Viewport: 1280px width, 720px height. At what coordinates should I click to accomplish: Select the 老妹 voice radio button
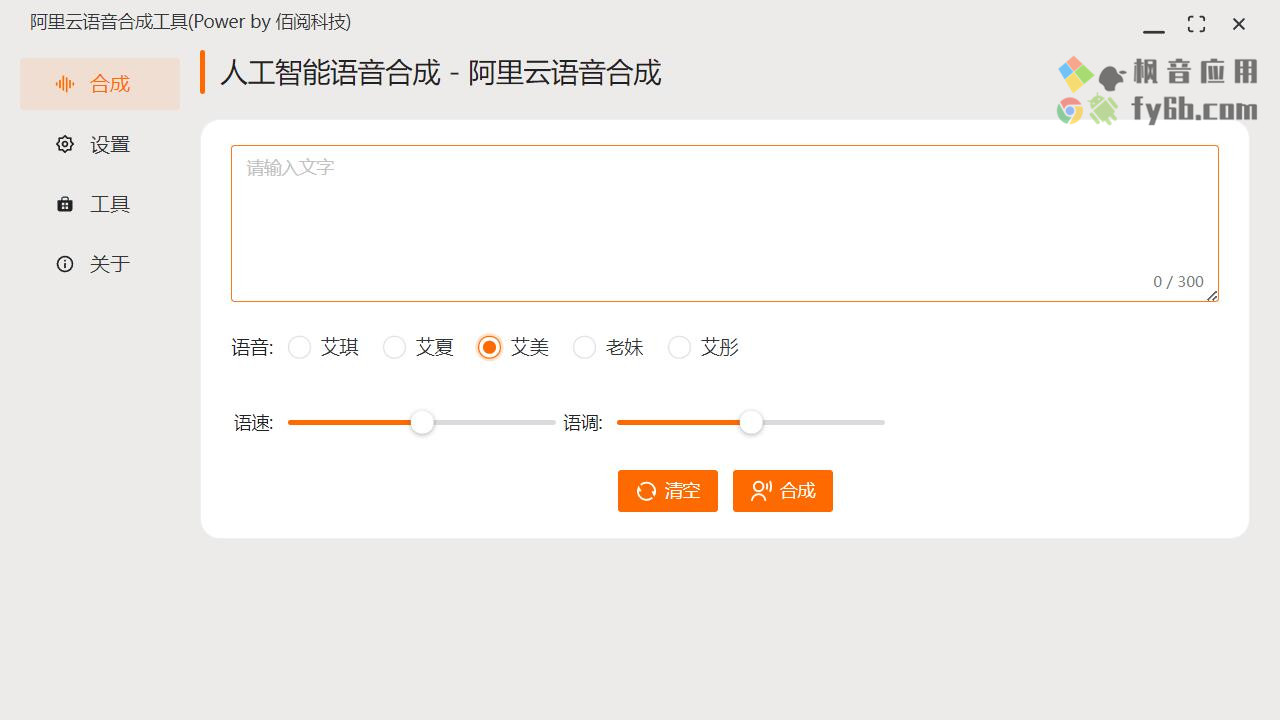pos(584,347)
